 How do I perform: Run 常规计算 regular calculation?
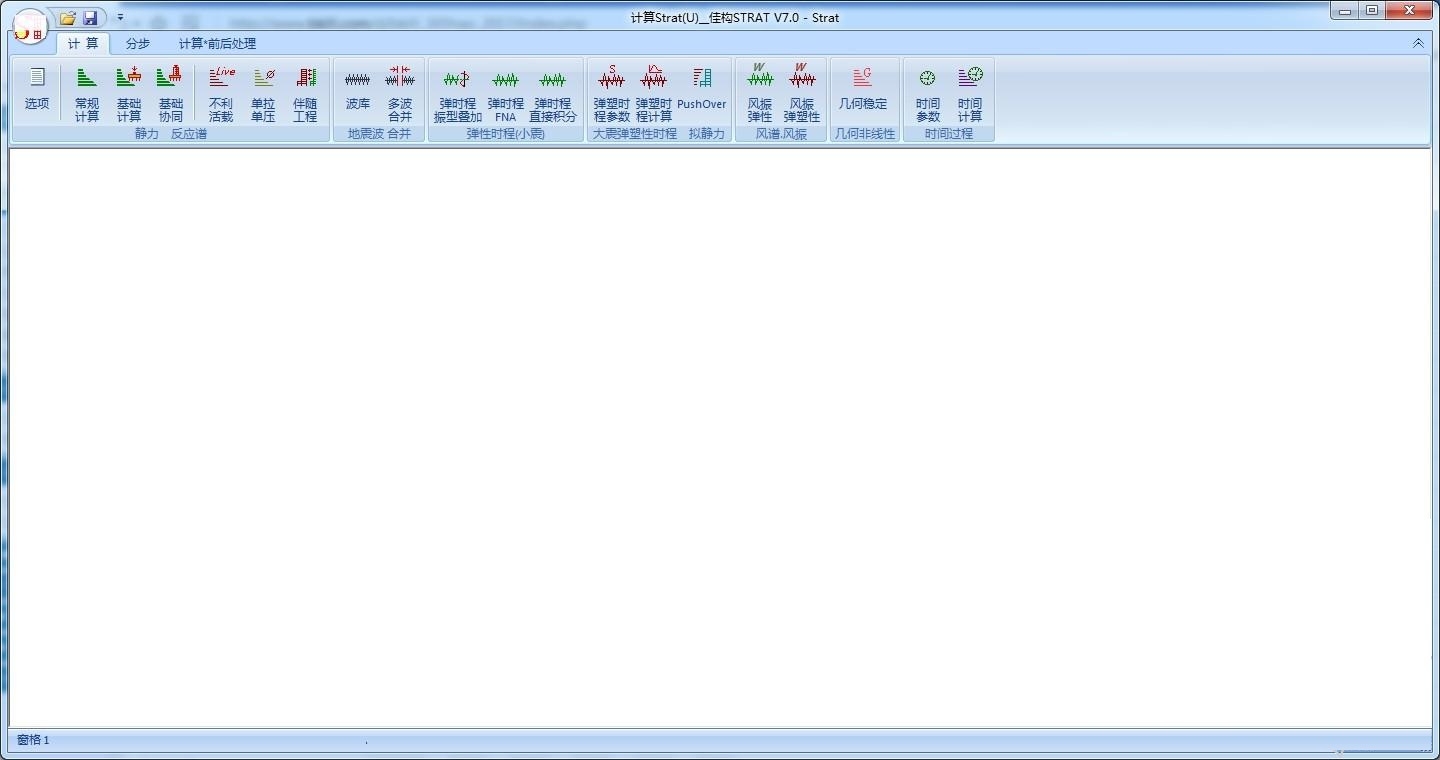click(x=87, y=92)
